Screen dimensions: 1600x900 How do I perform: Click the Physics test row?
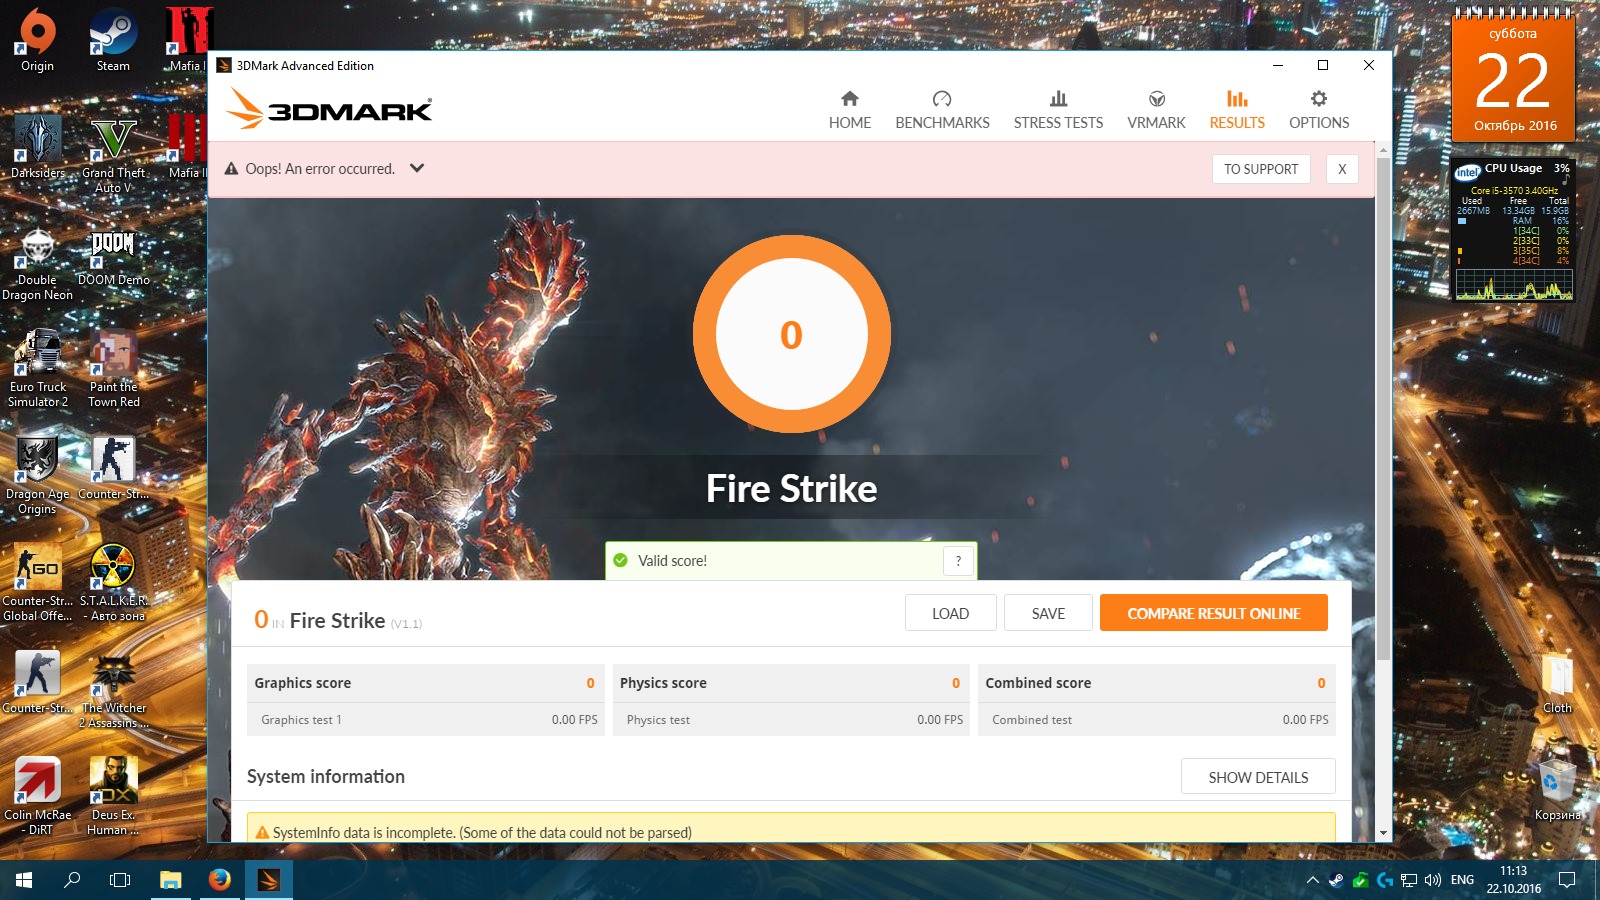coord(791,720)
